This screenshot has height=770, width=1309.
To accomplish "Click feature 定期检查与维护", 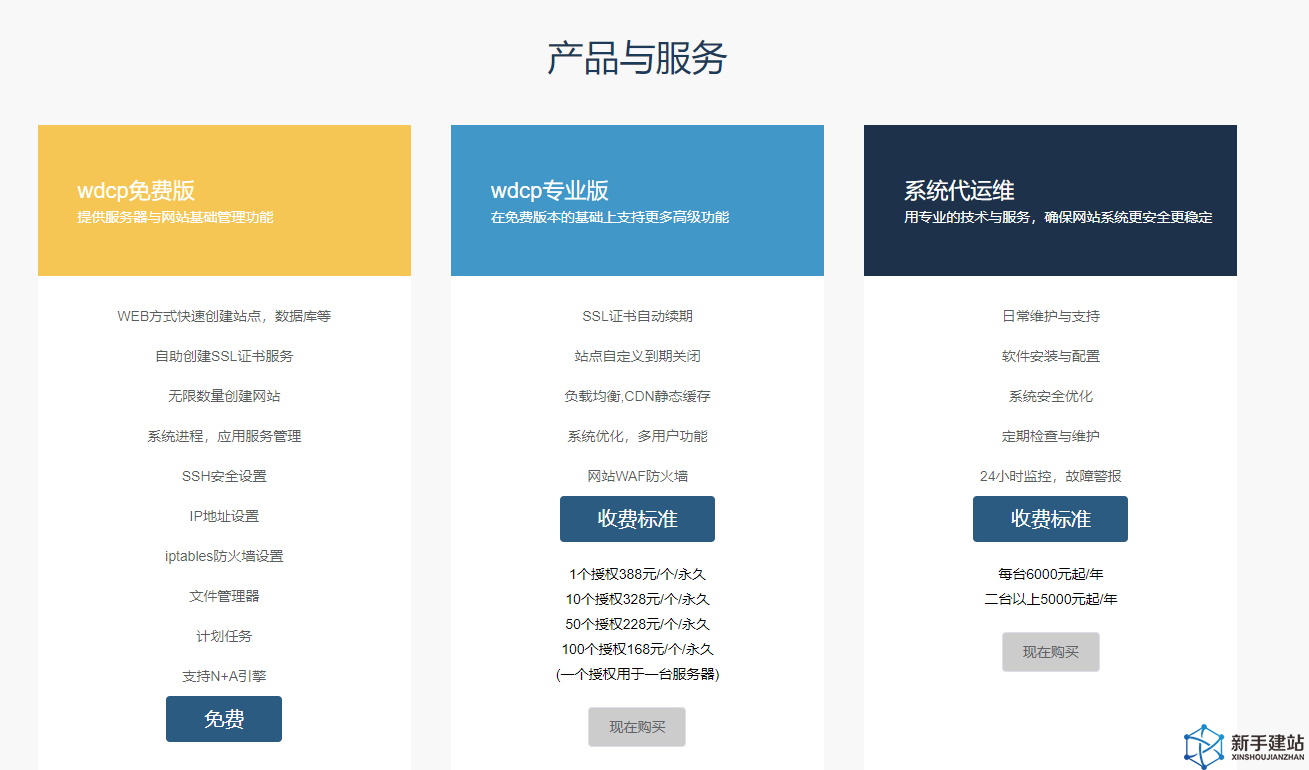I will [1050, 436].
